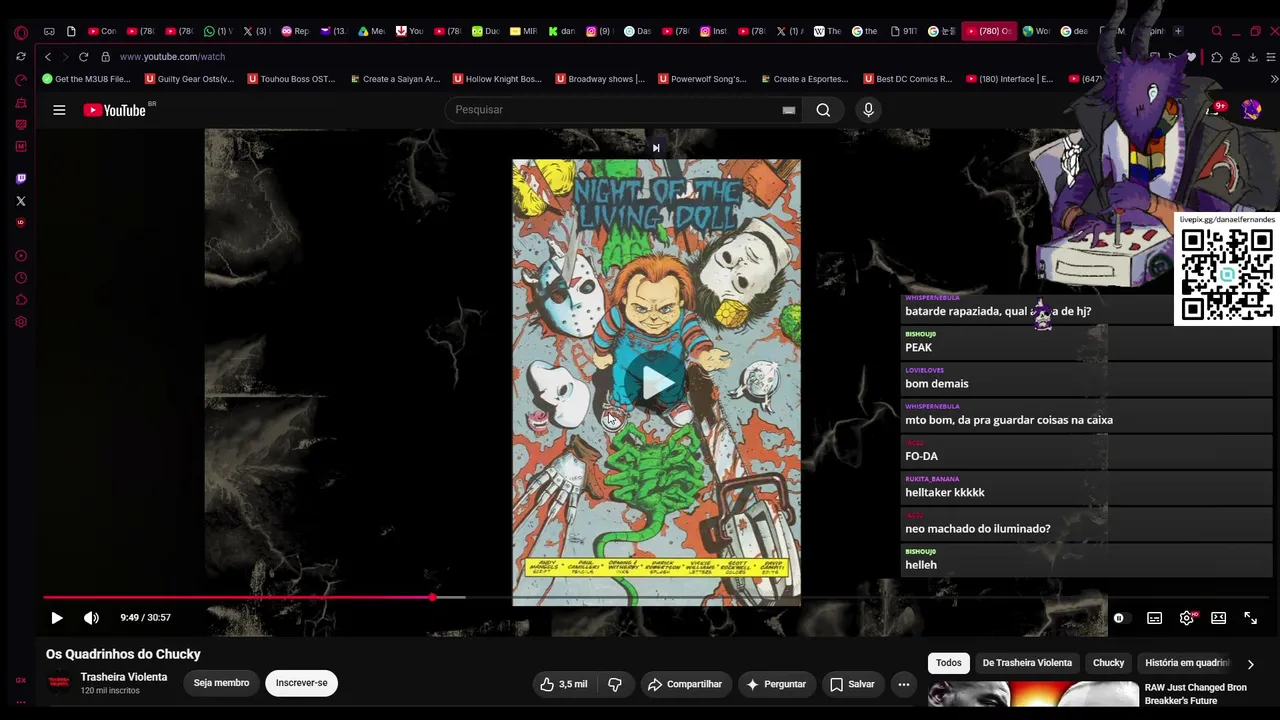Switch to the Duolingo tab
The width and height of the screenshot is (1280, 720).
485,31
